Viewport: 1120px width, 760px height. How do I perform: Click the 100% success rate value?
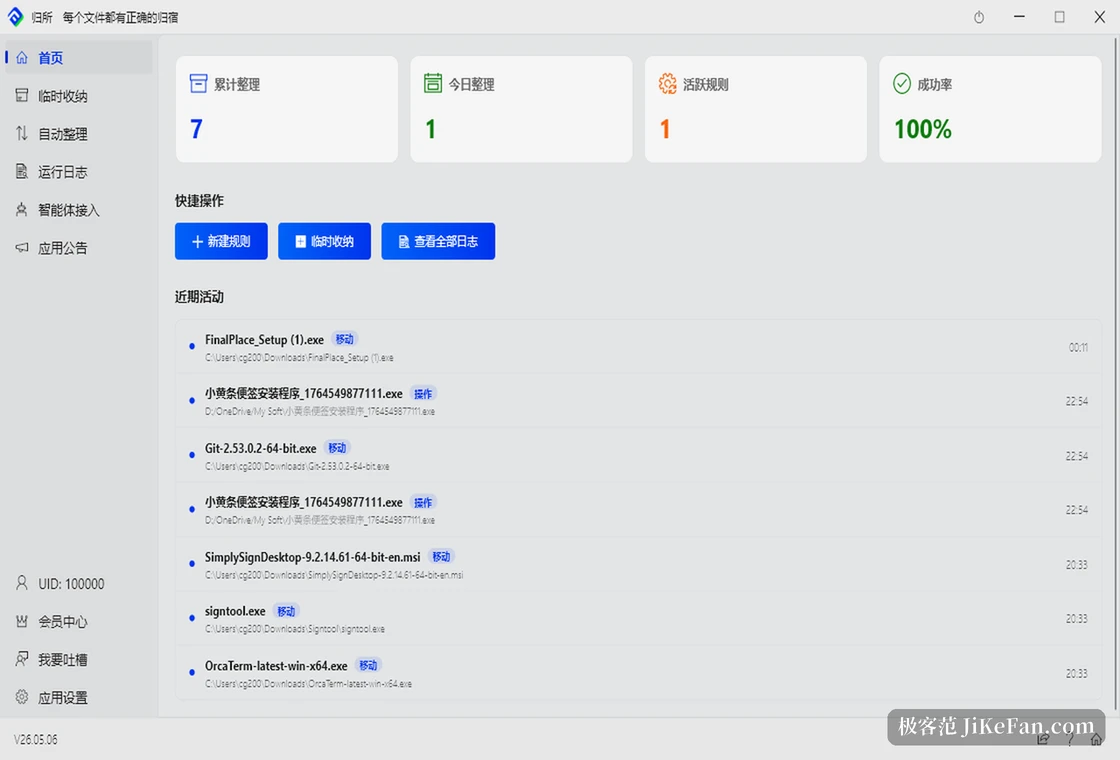coord(923,129)
